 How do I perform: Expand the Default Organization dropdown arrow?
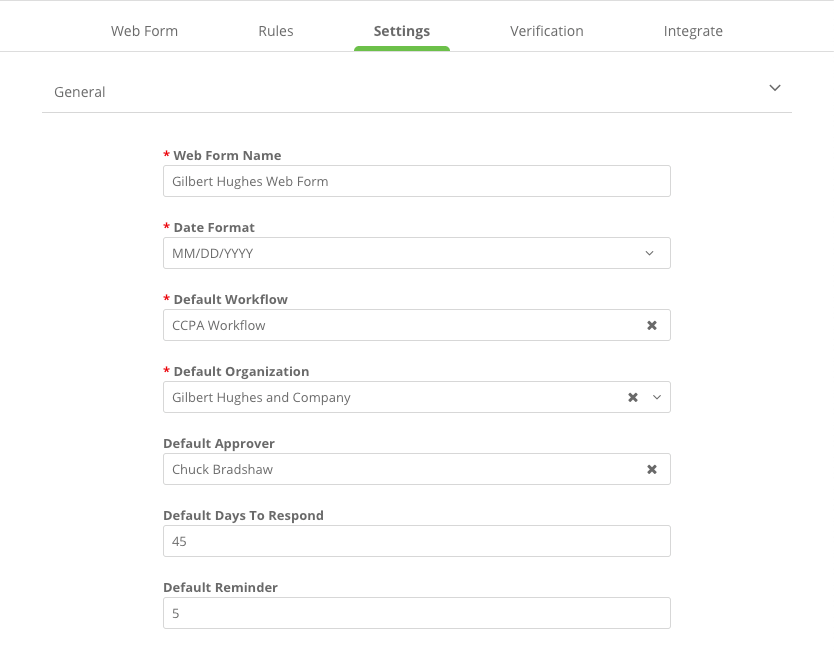coord(657,397)
